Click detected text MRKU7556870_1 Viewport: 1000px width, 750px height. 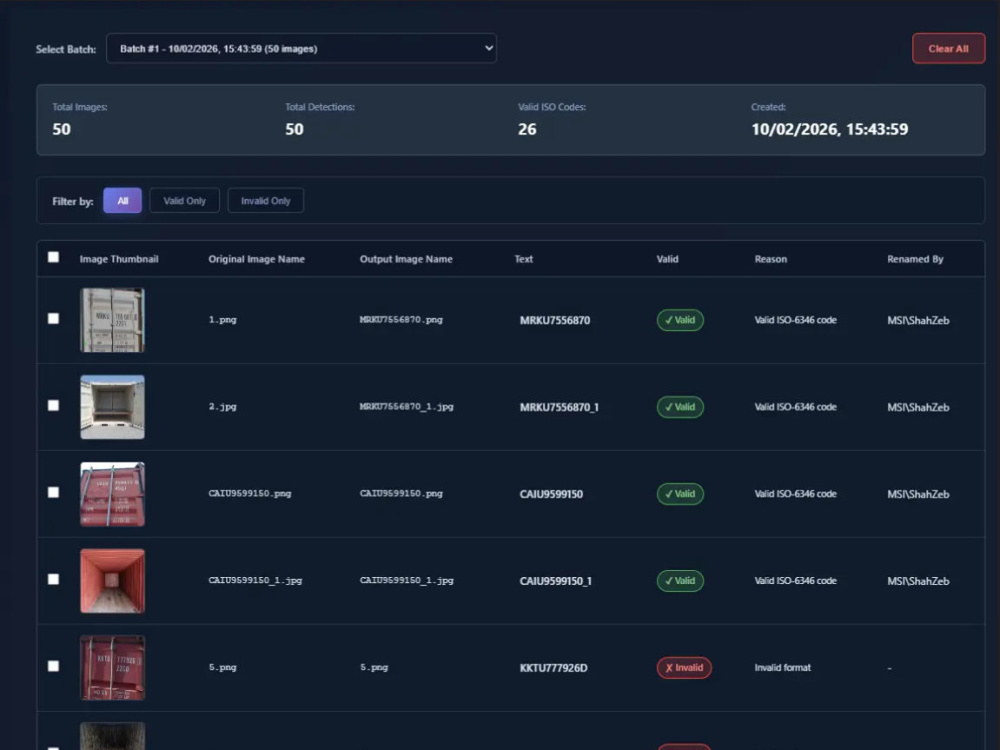[559, 407]
